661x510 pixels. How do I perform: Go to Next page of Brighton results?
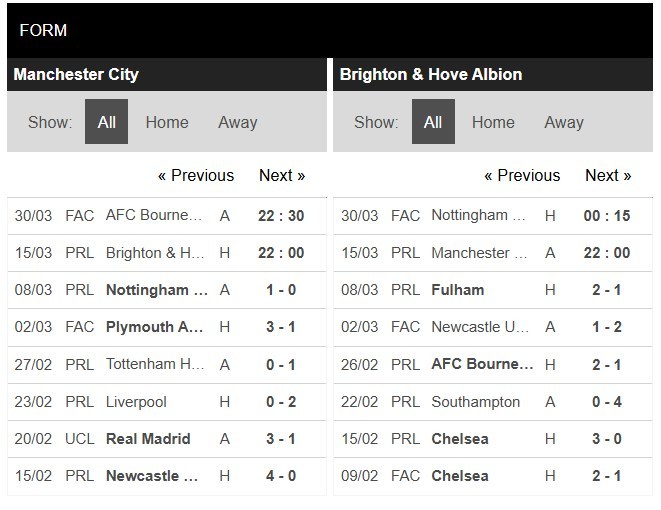(x=608, y=175)
